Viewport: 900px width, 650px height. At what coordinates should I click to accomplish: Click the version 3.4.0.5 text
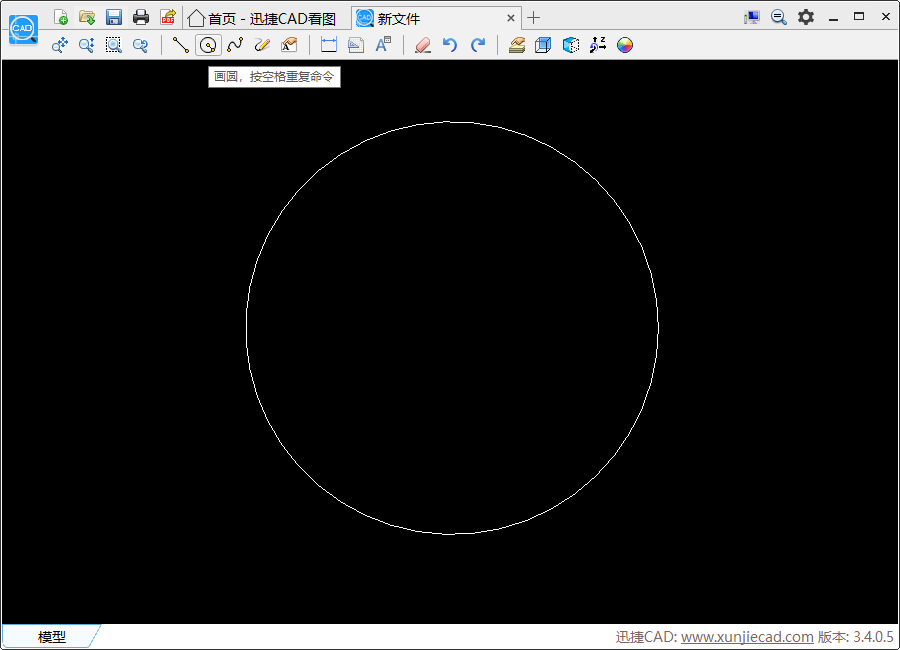855,637
